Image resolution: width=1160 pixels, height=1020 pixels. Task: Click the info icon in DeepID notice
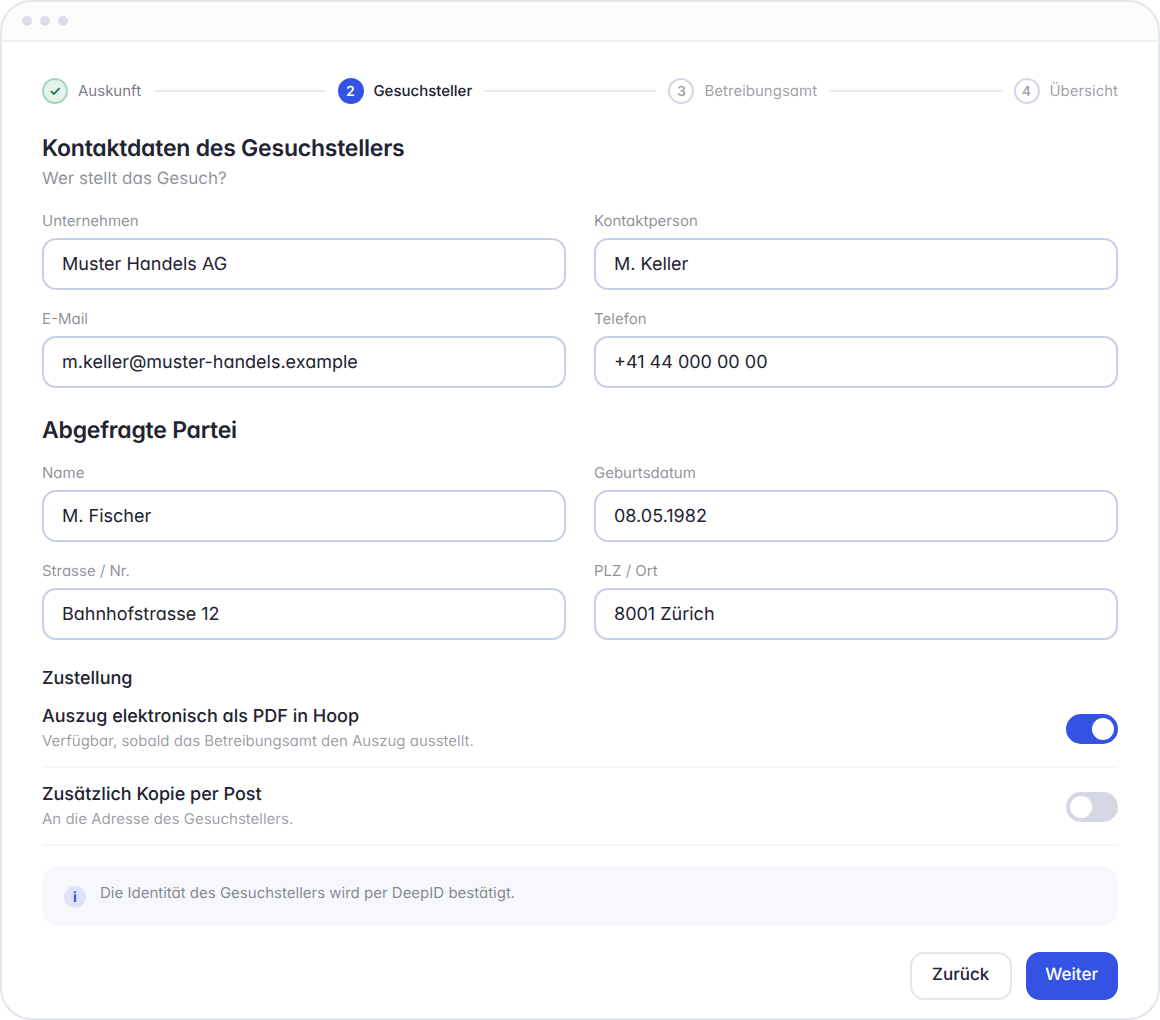click(75, 896)
